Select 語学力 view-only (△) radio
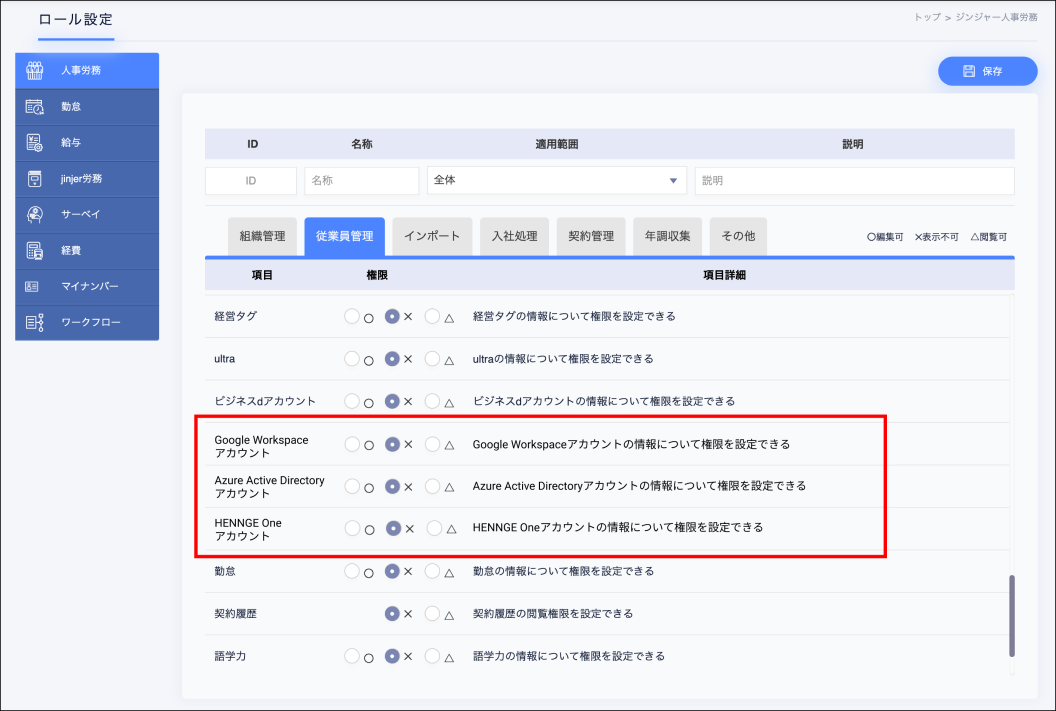The width and height of the screenshot is (1056, 711). click(432, 656)
